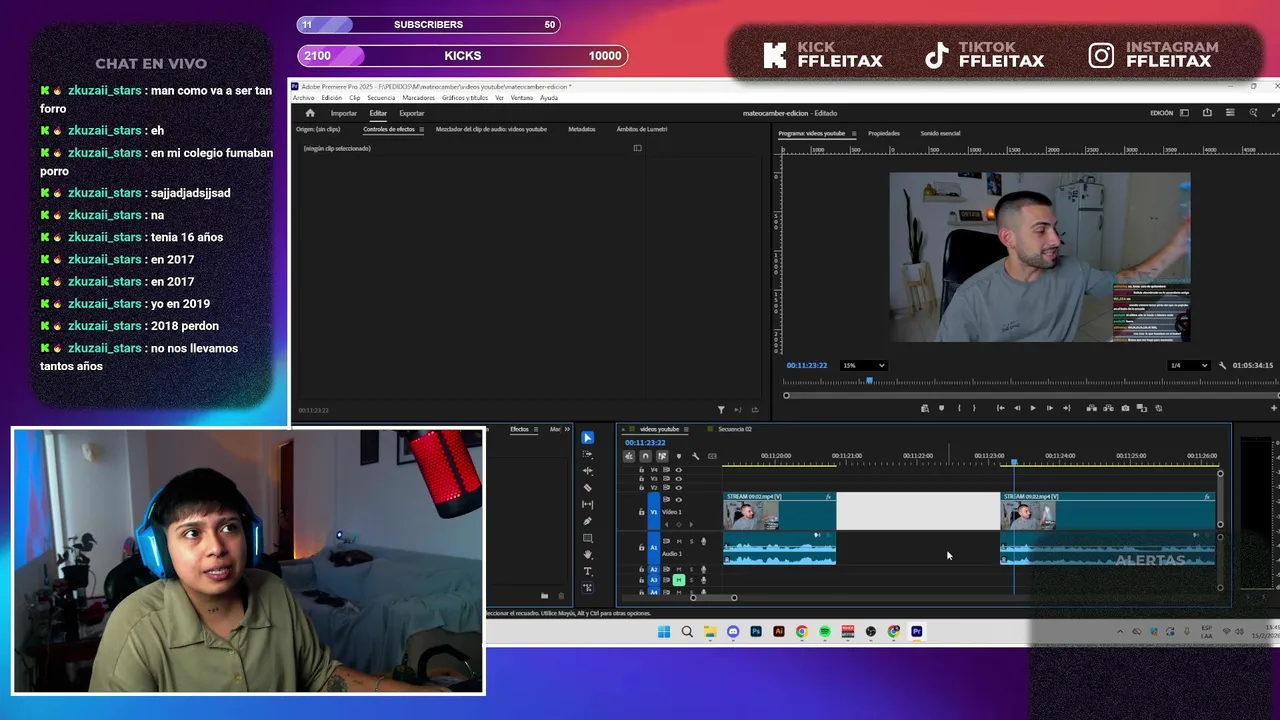1280x720 pixels.
Task: Open Secuencia menu
Action: (x=381, y=98)
